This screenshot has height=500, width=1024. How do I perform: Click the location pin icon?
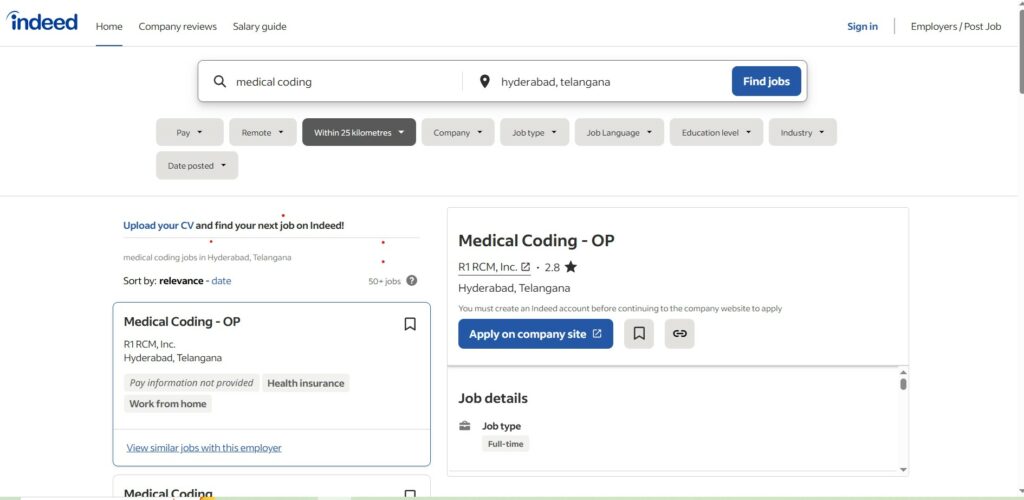[484, 82]
